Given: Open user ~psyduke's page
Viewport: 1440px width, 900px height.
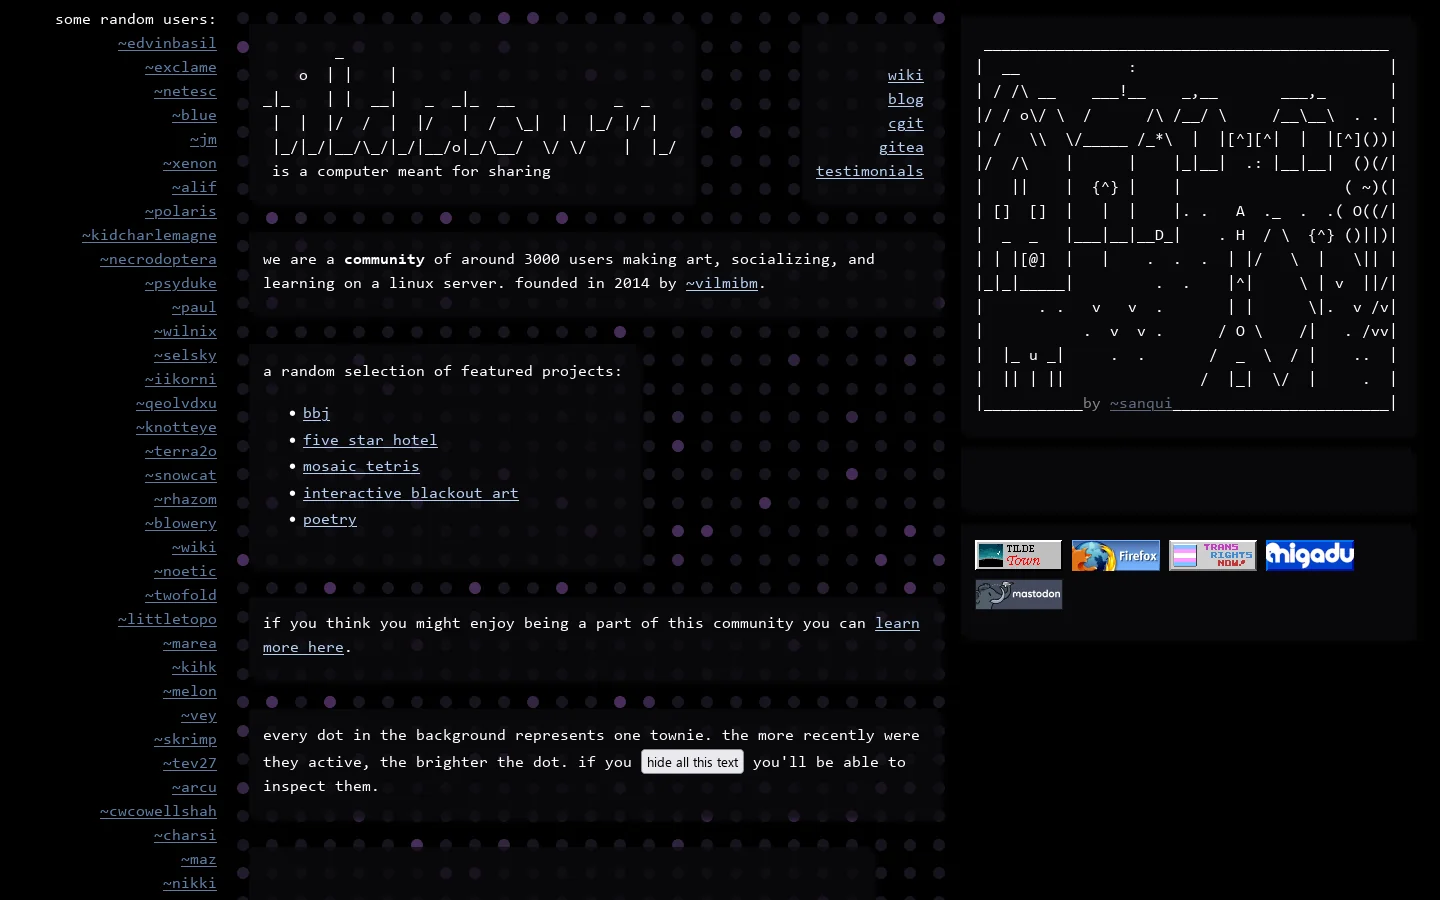Looking at the screenshot, I should click(x=181, y=283).
